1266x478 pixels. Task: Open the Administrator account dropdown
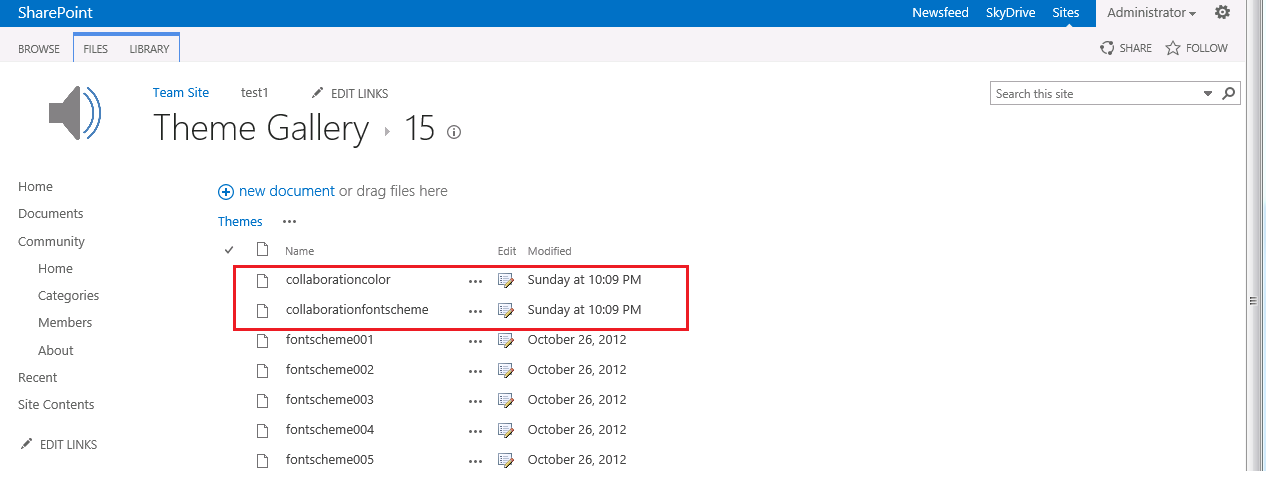point(1151,13)
